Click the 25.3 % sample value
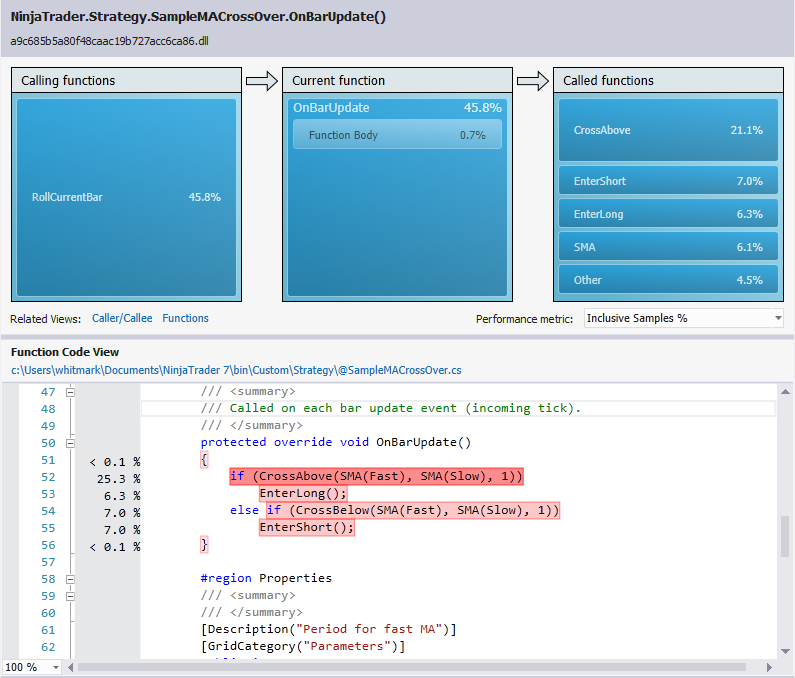 tap(119, 479)
